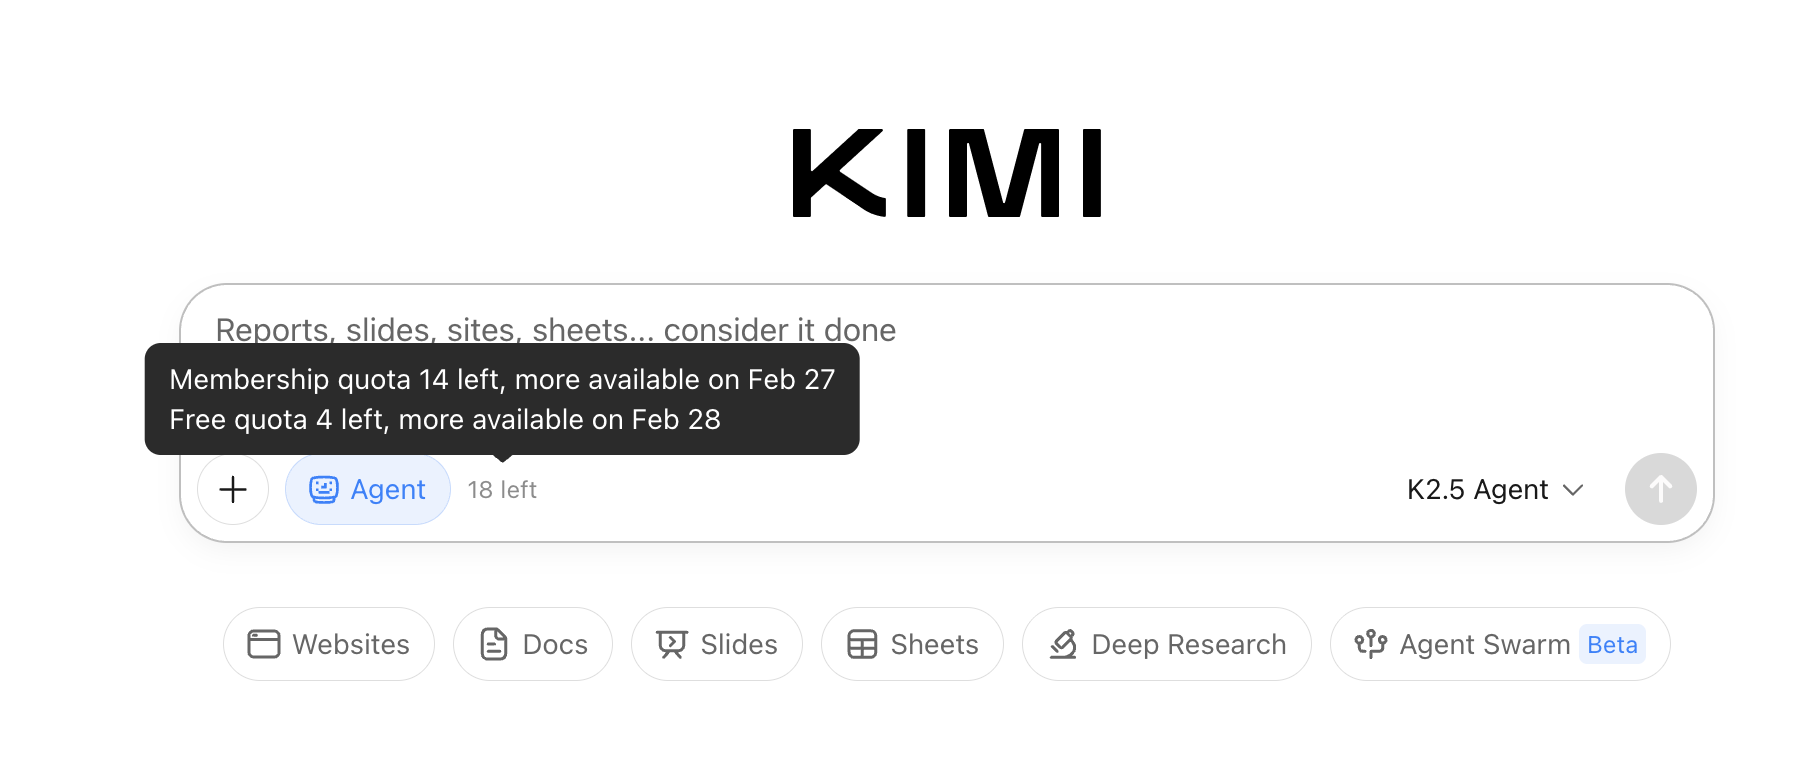Image resolution: width=1796 pixels, height=770 pixels.
Task: Click the "18 left" quota label
Action: click(502, 489)
